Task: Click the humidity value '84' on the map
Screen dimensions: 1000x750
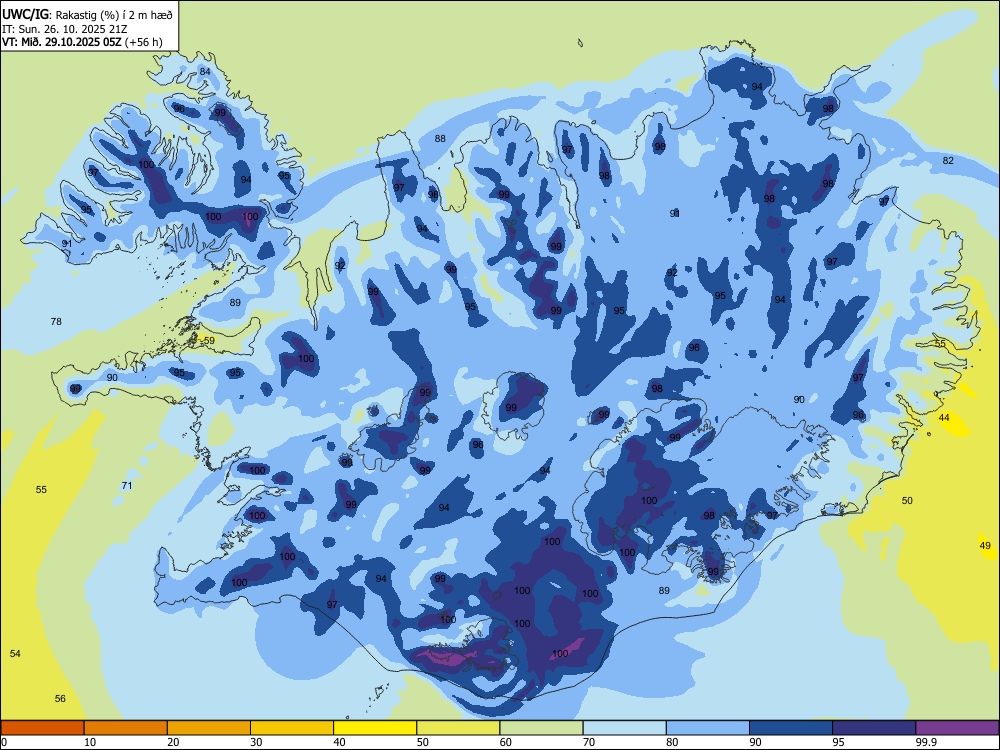Action: point(205,71)
